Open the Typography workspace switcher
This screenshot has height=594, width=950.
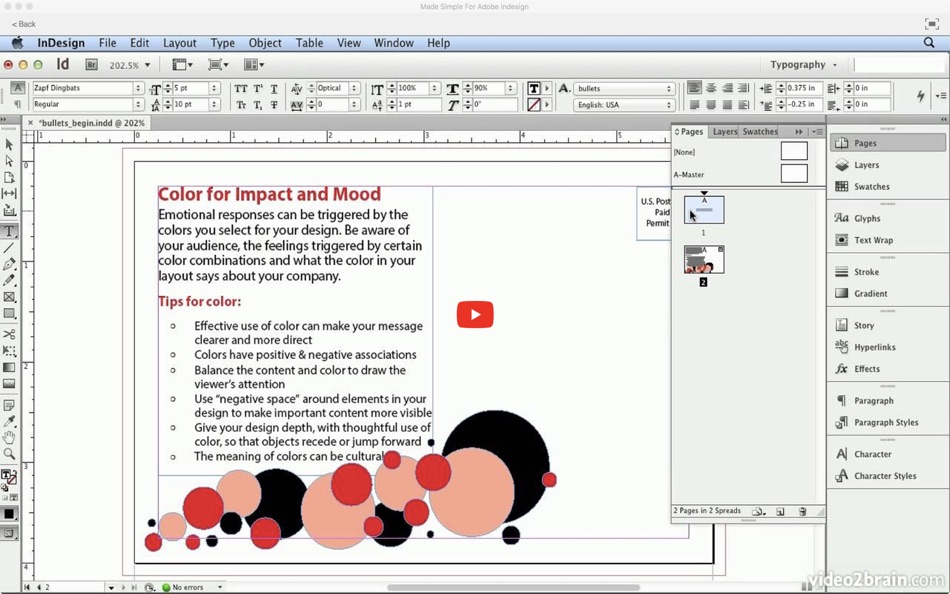803,64
